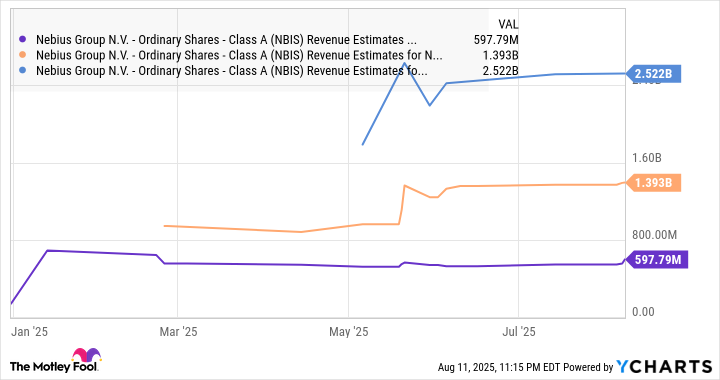Click the Motley Fool jester hat logo
720x380 pixels.
(x=86, y=355)
